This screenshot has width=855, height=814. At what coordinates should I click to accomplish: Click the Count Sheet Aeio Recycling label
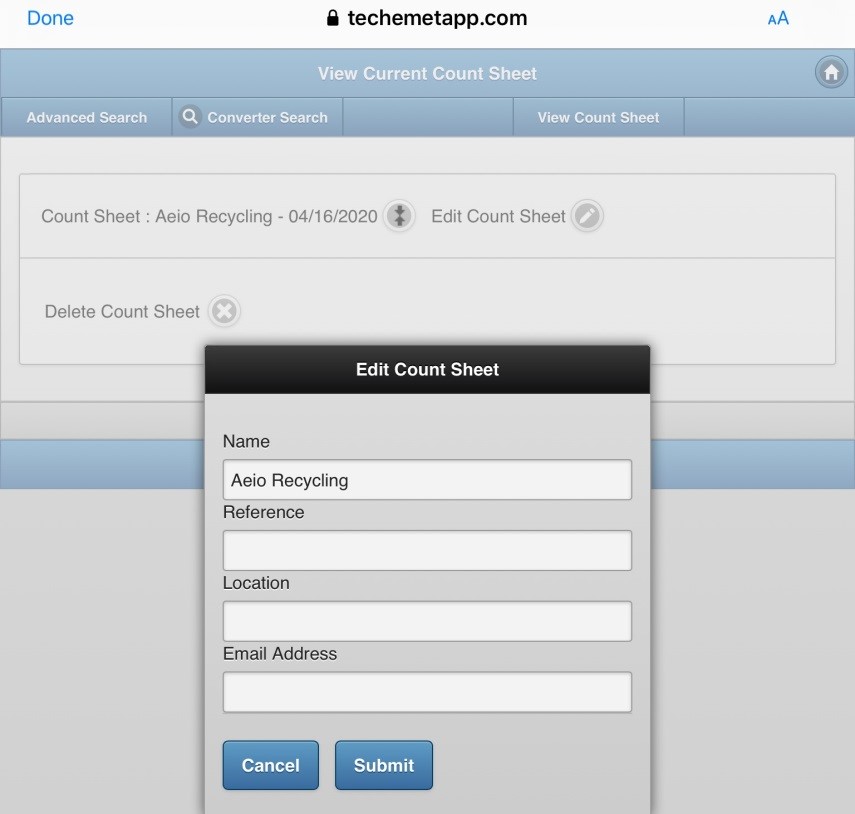pyautogui.click(x=209, y=216)
